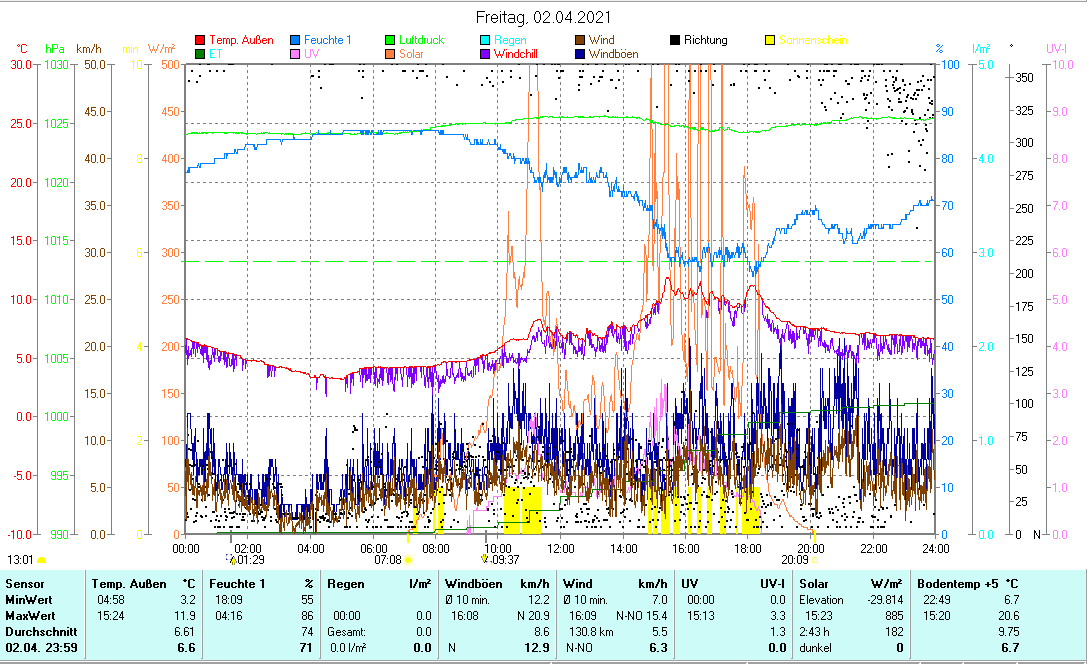1087x664 pixels.
Task: Click the navy Windböen legend swatch
Action: 580,54
